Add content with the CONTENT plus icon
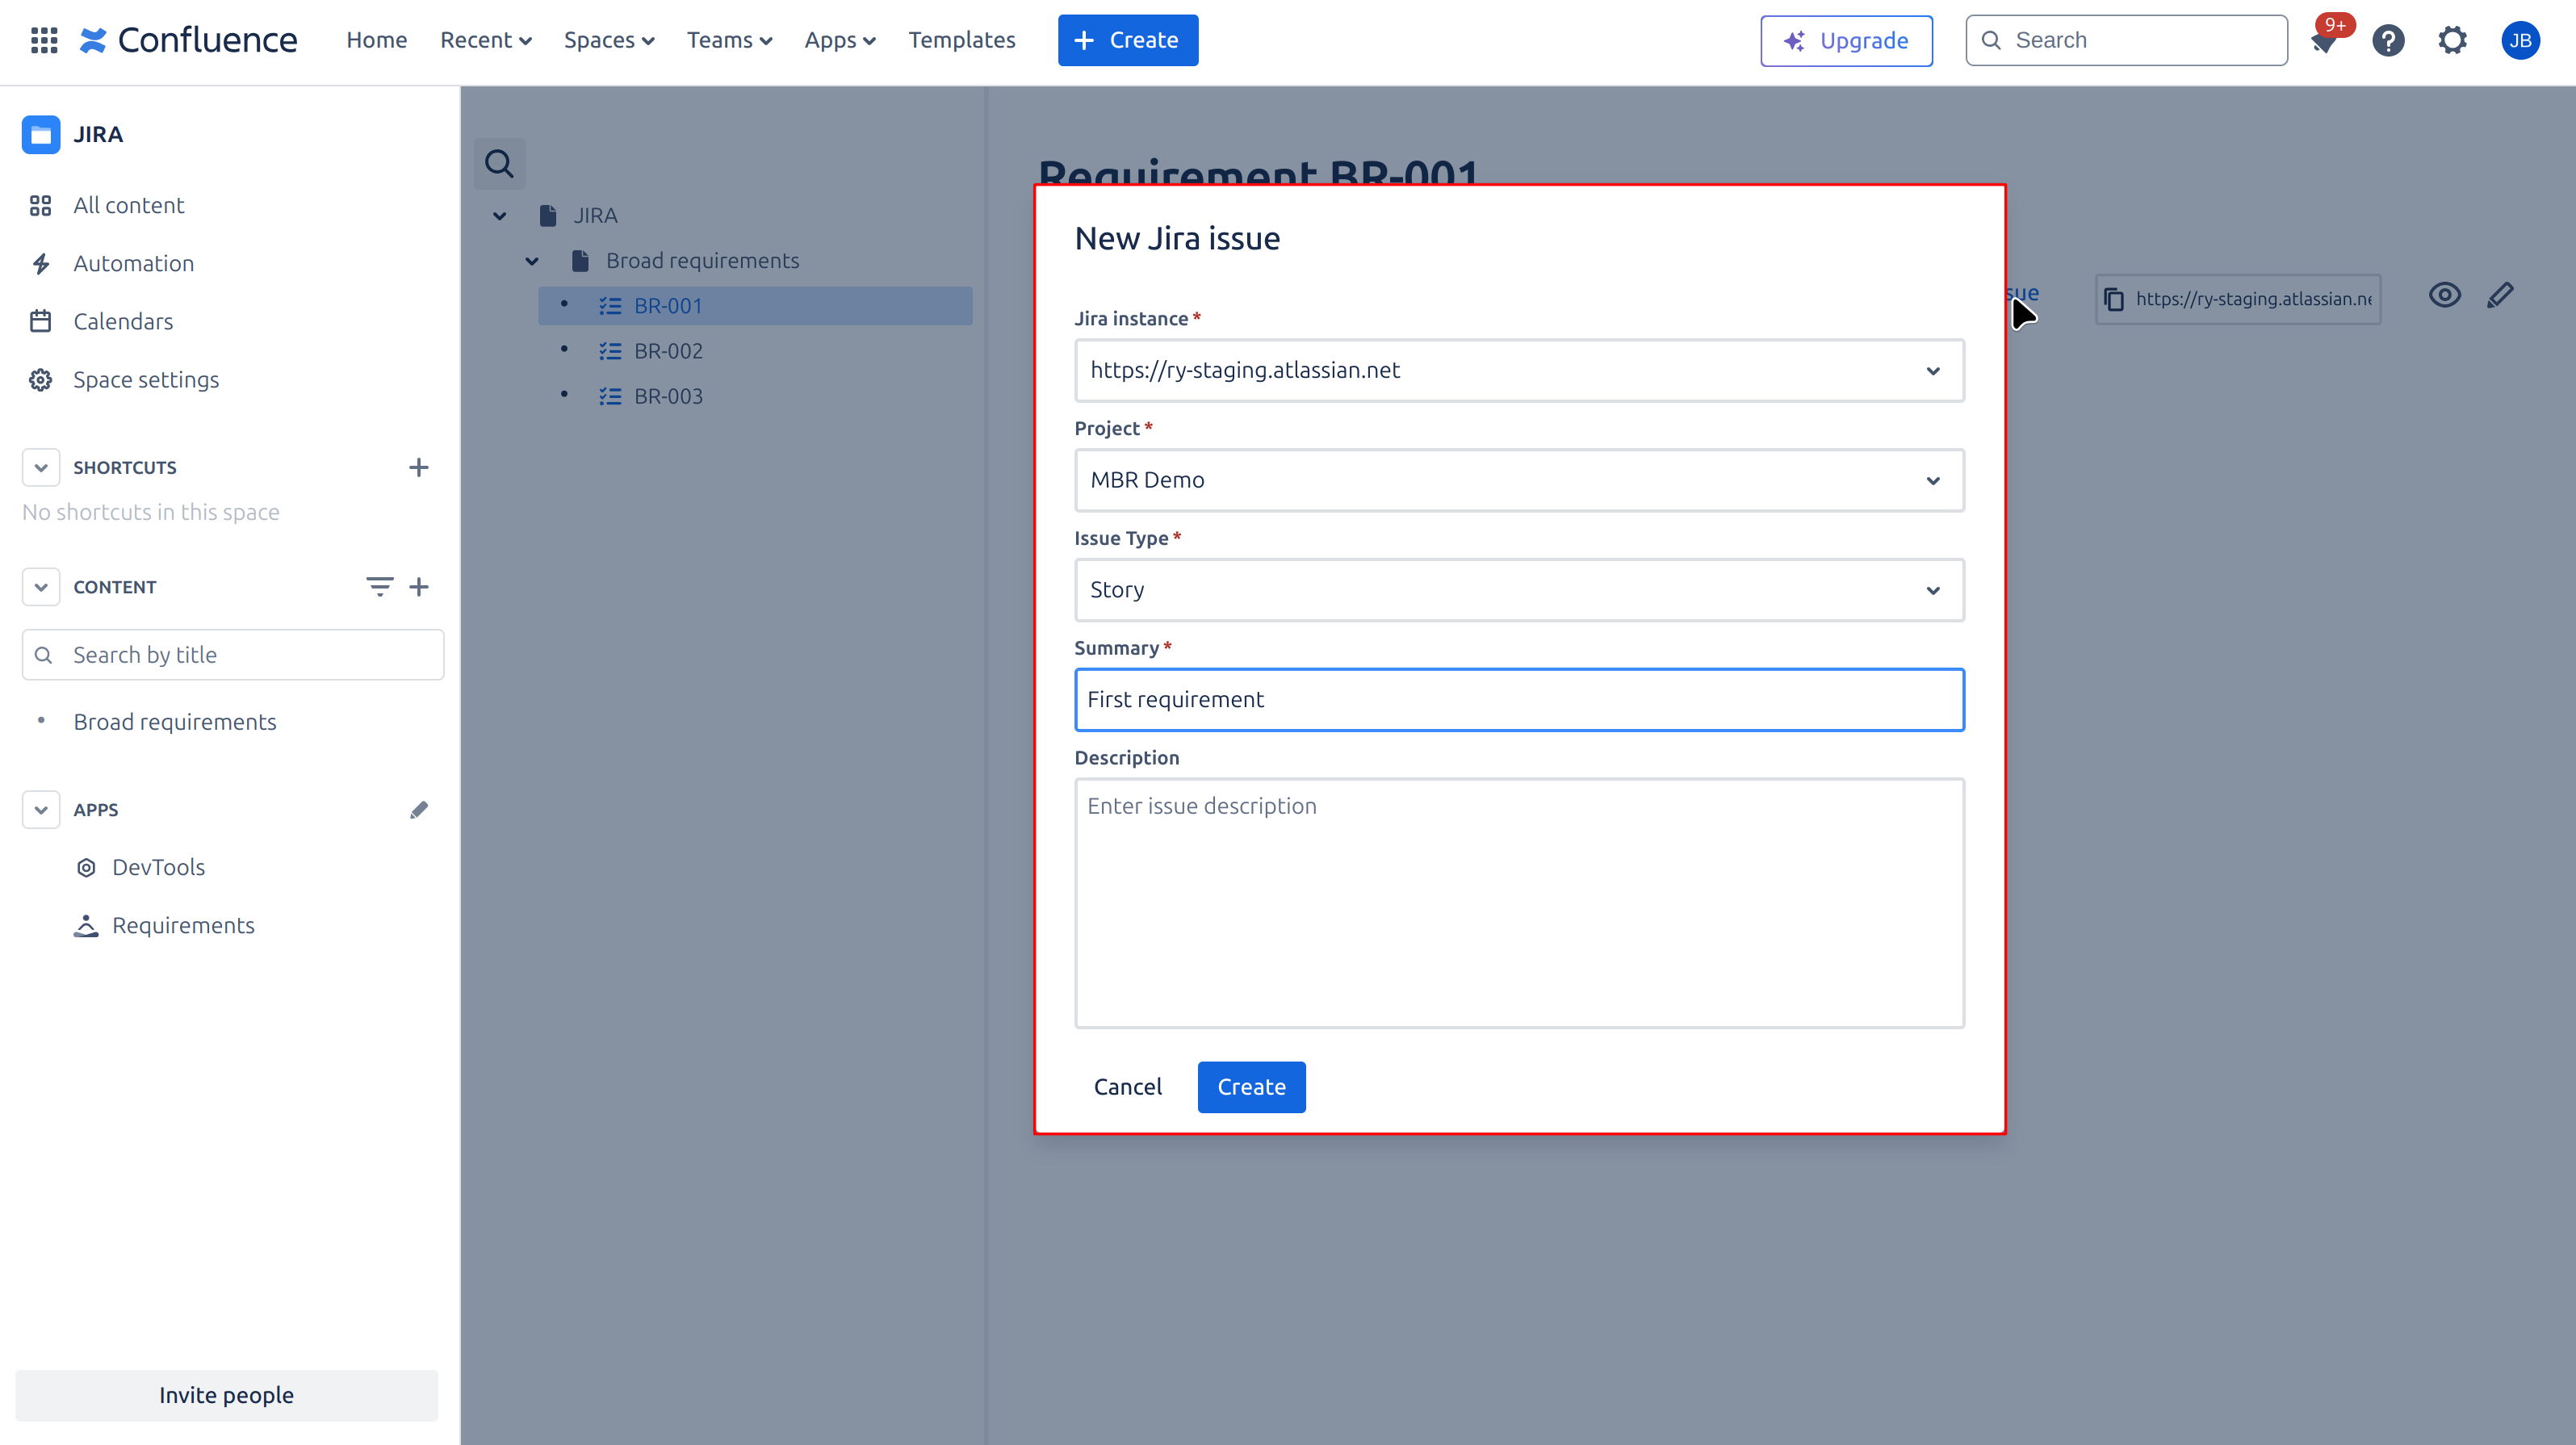The height and width of the screenshot is (1445, 2576). tap(419, 586)
